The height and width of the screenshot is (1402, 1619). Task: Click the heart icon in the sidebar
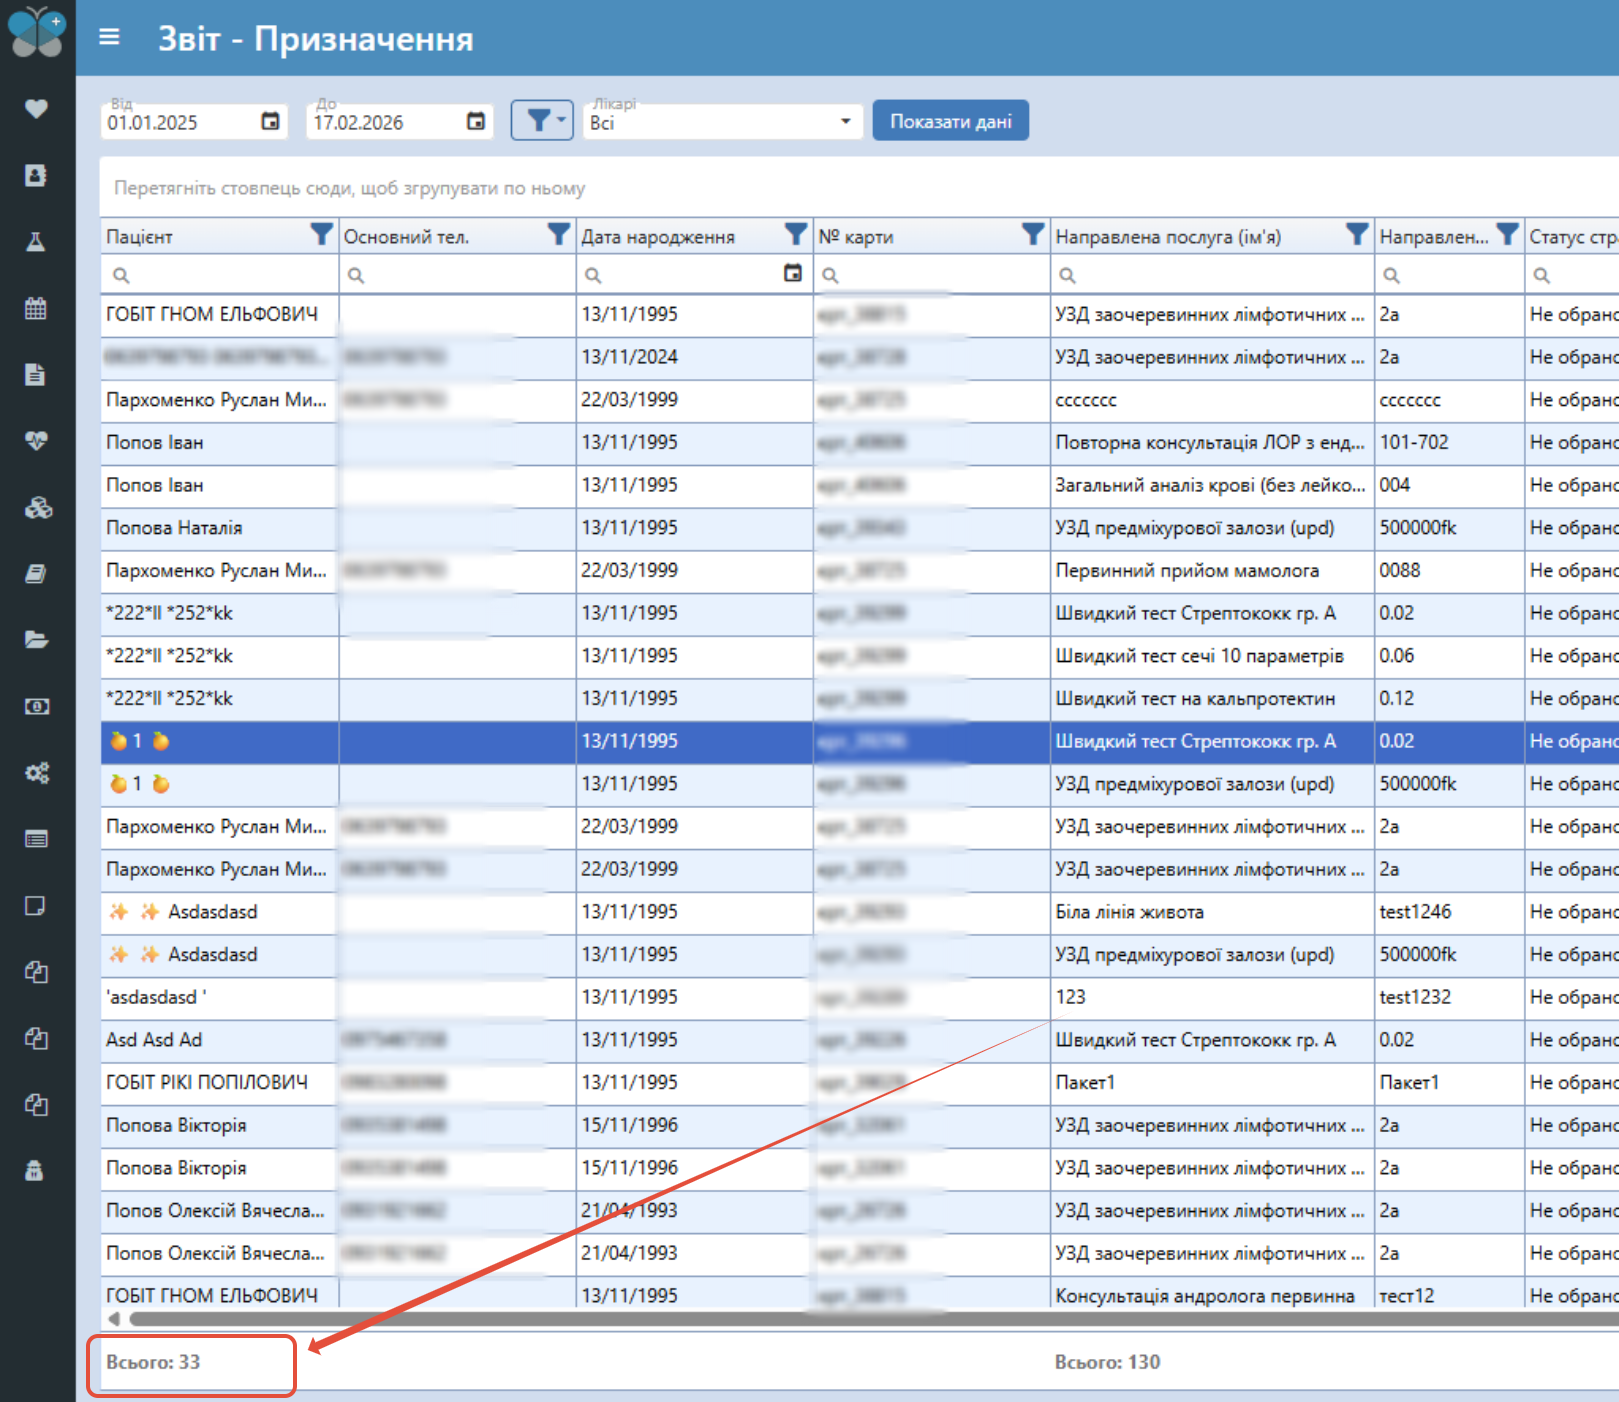tap(36, 109)
